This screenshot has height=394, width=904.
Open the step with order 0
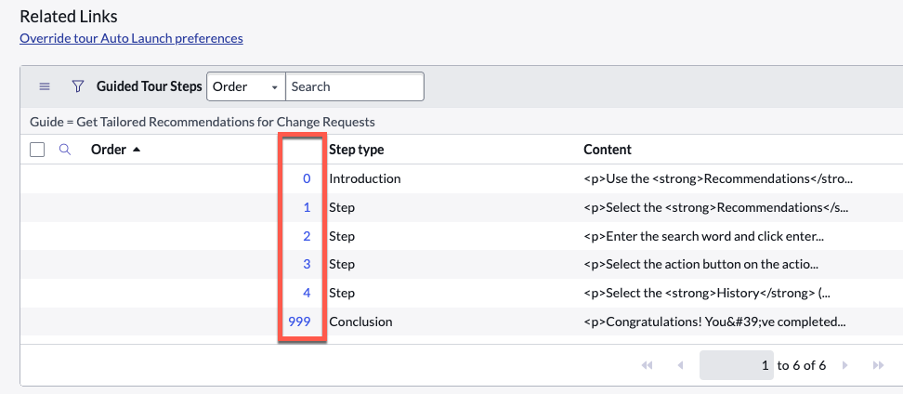pos(307,179)
